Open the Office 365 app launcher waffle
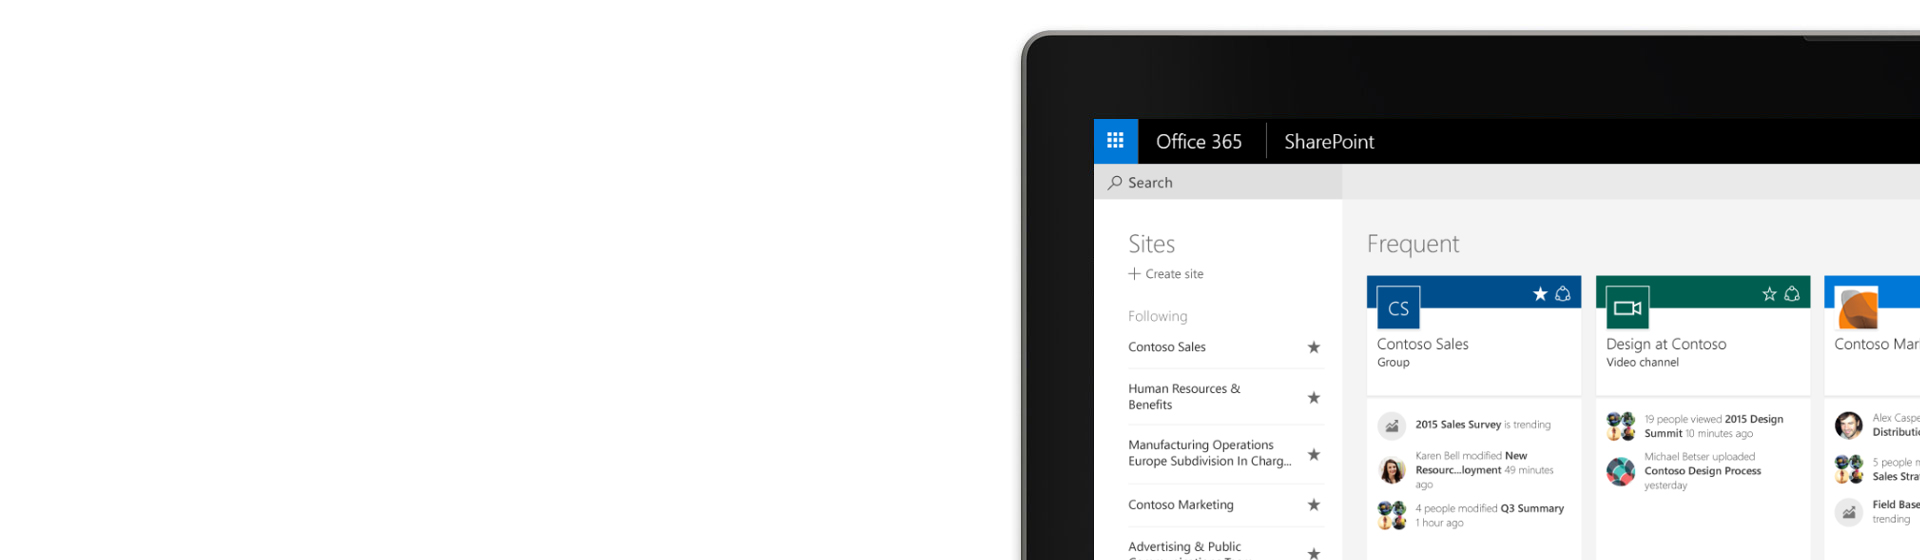Image resolution: width=1920 pixels, height=560 pixels. [1115, 141]
